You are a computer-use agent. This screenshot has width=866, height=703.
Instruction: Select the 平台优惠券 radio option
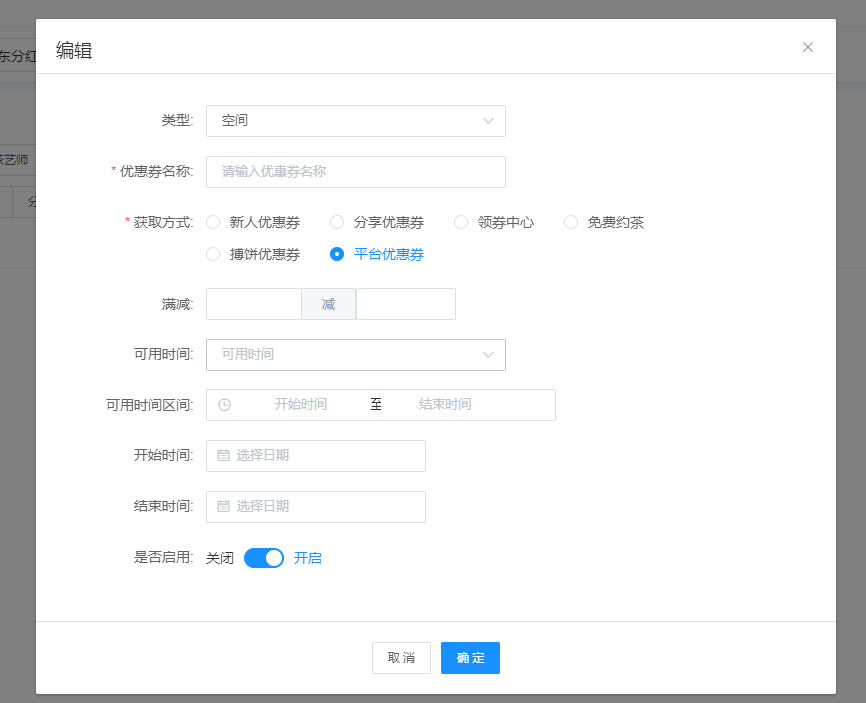(337, 254)
